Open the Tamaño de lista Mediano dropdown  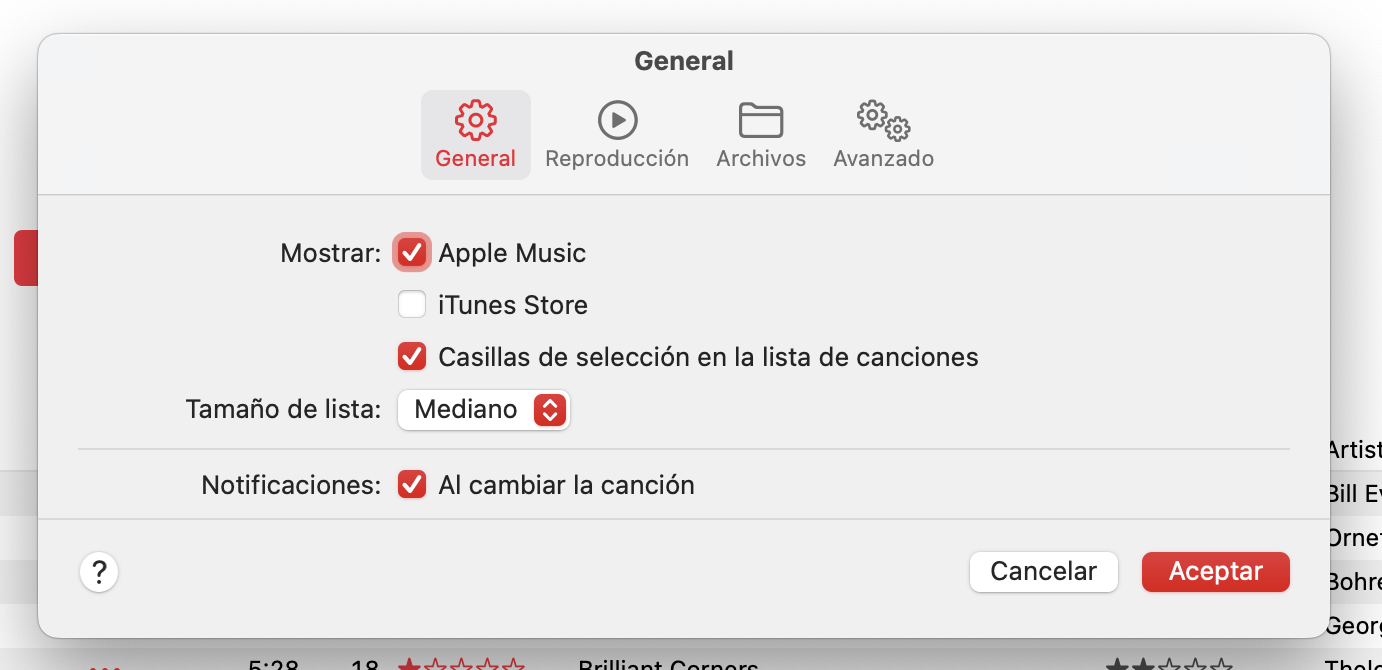484,410
